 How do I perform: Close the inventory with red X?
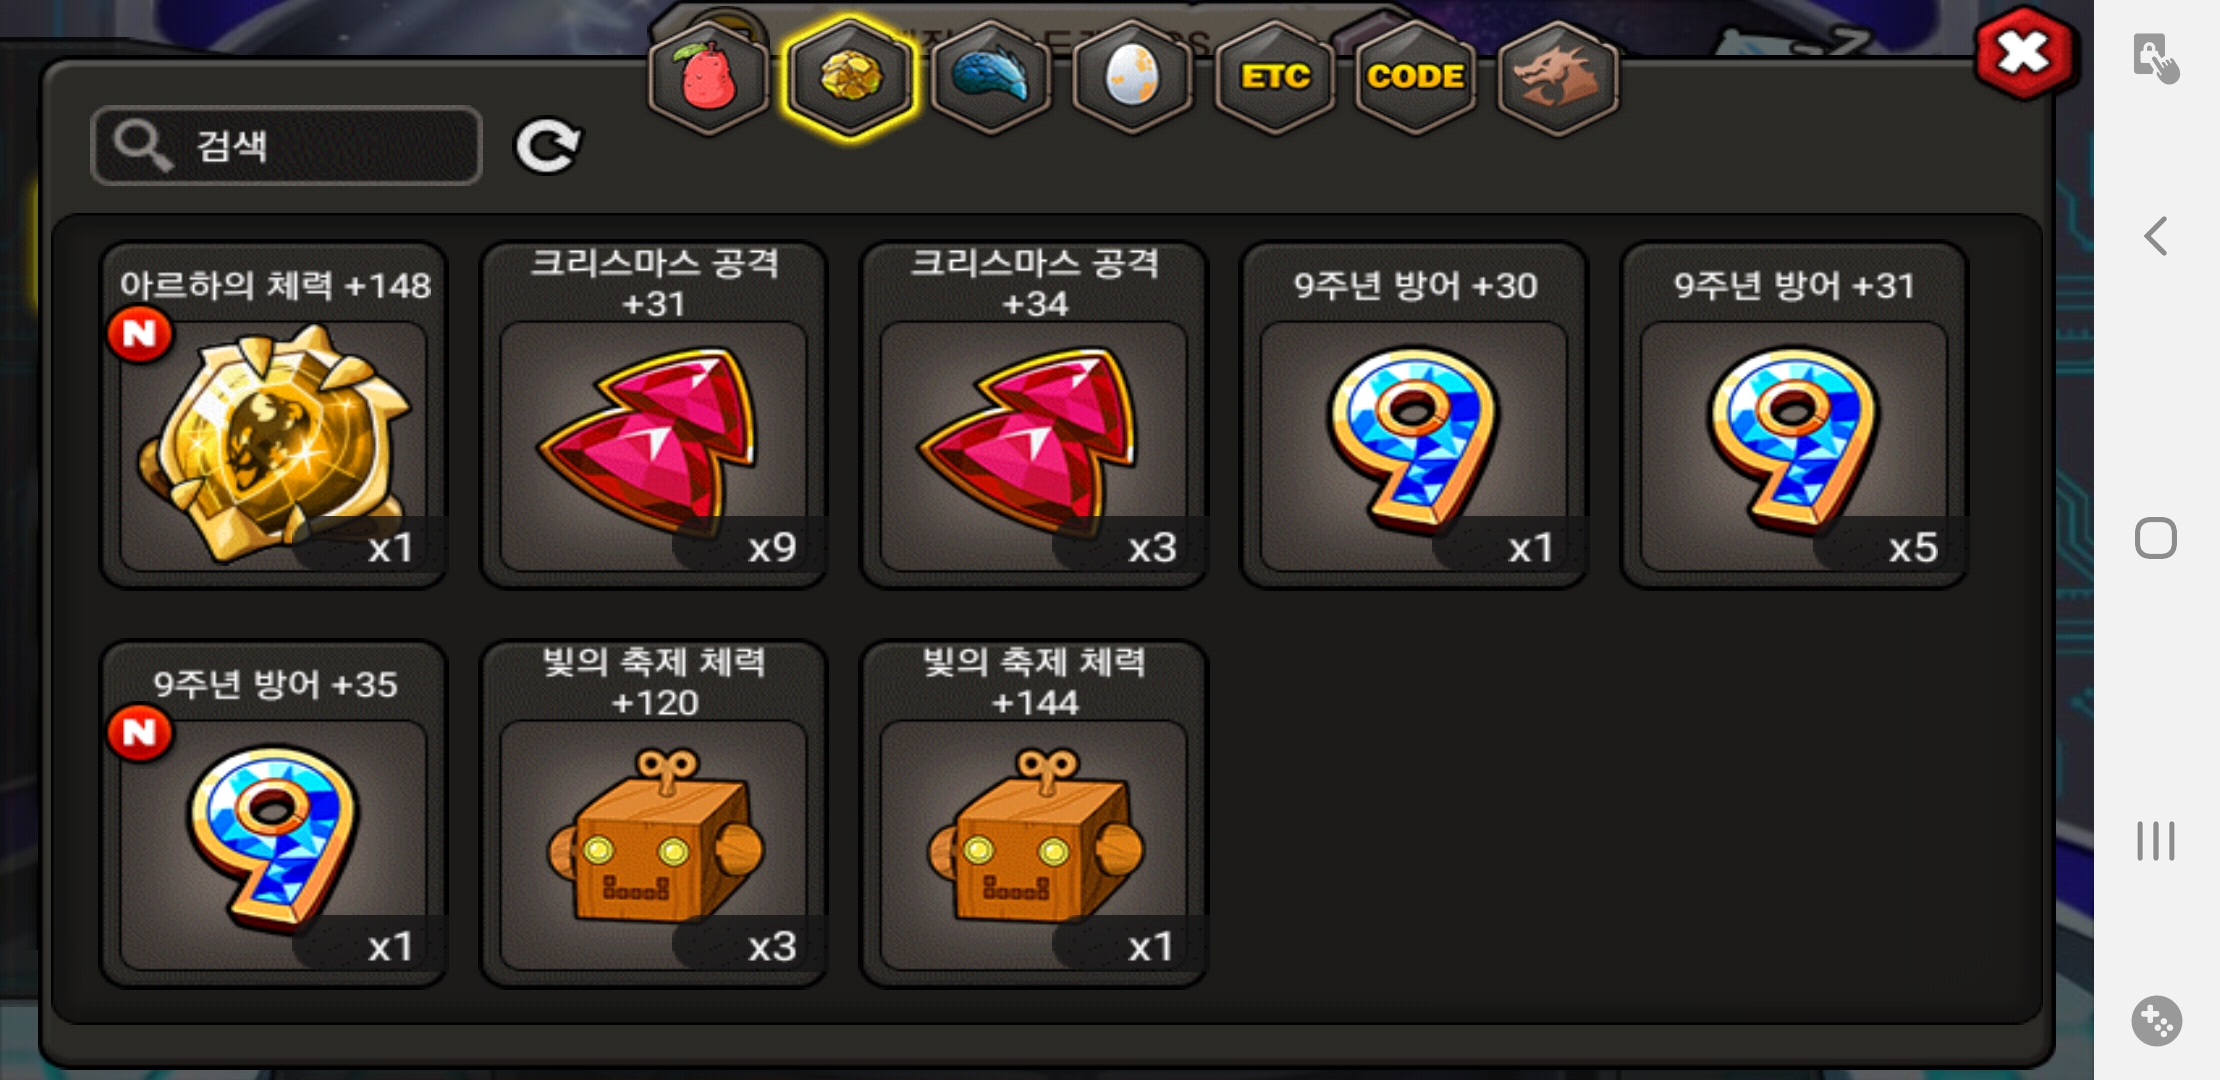[x=2025, y=53]
